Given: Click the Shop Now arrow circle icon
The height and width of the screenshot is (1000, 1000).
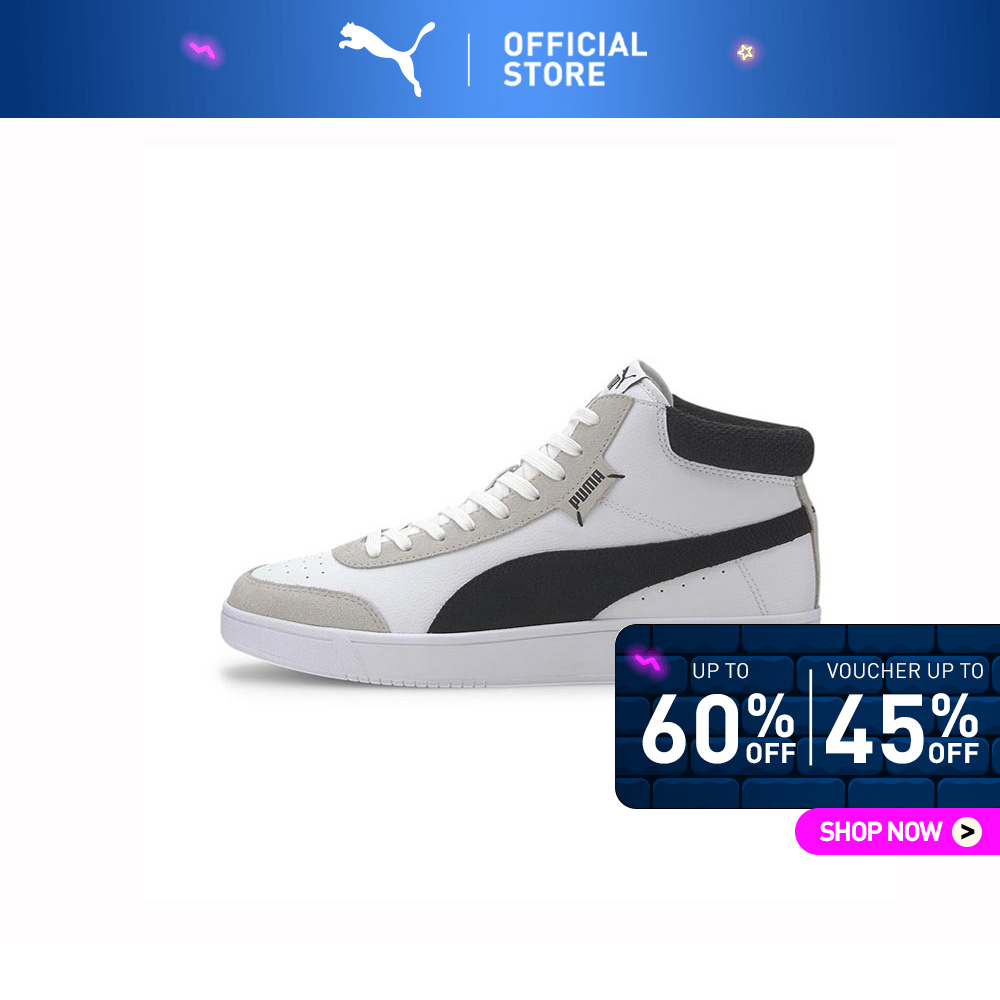Looking at the screenshot, I should tap(967, 832).
